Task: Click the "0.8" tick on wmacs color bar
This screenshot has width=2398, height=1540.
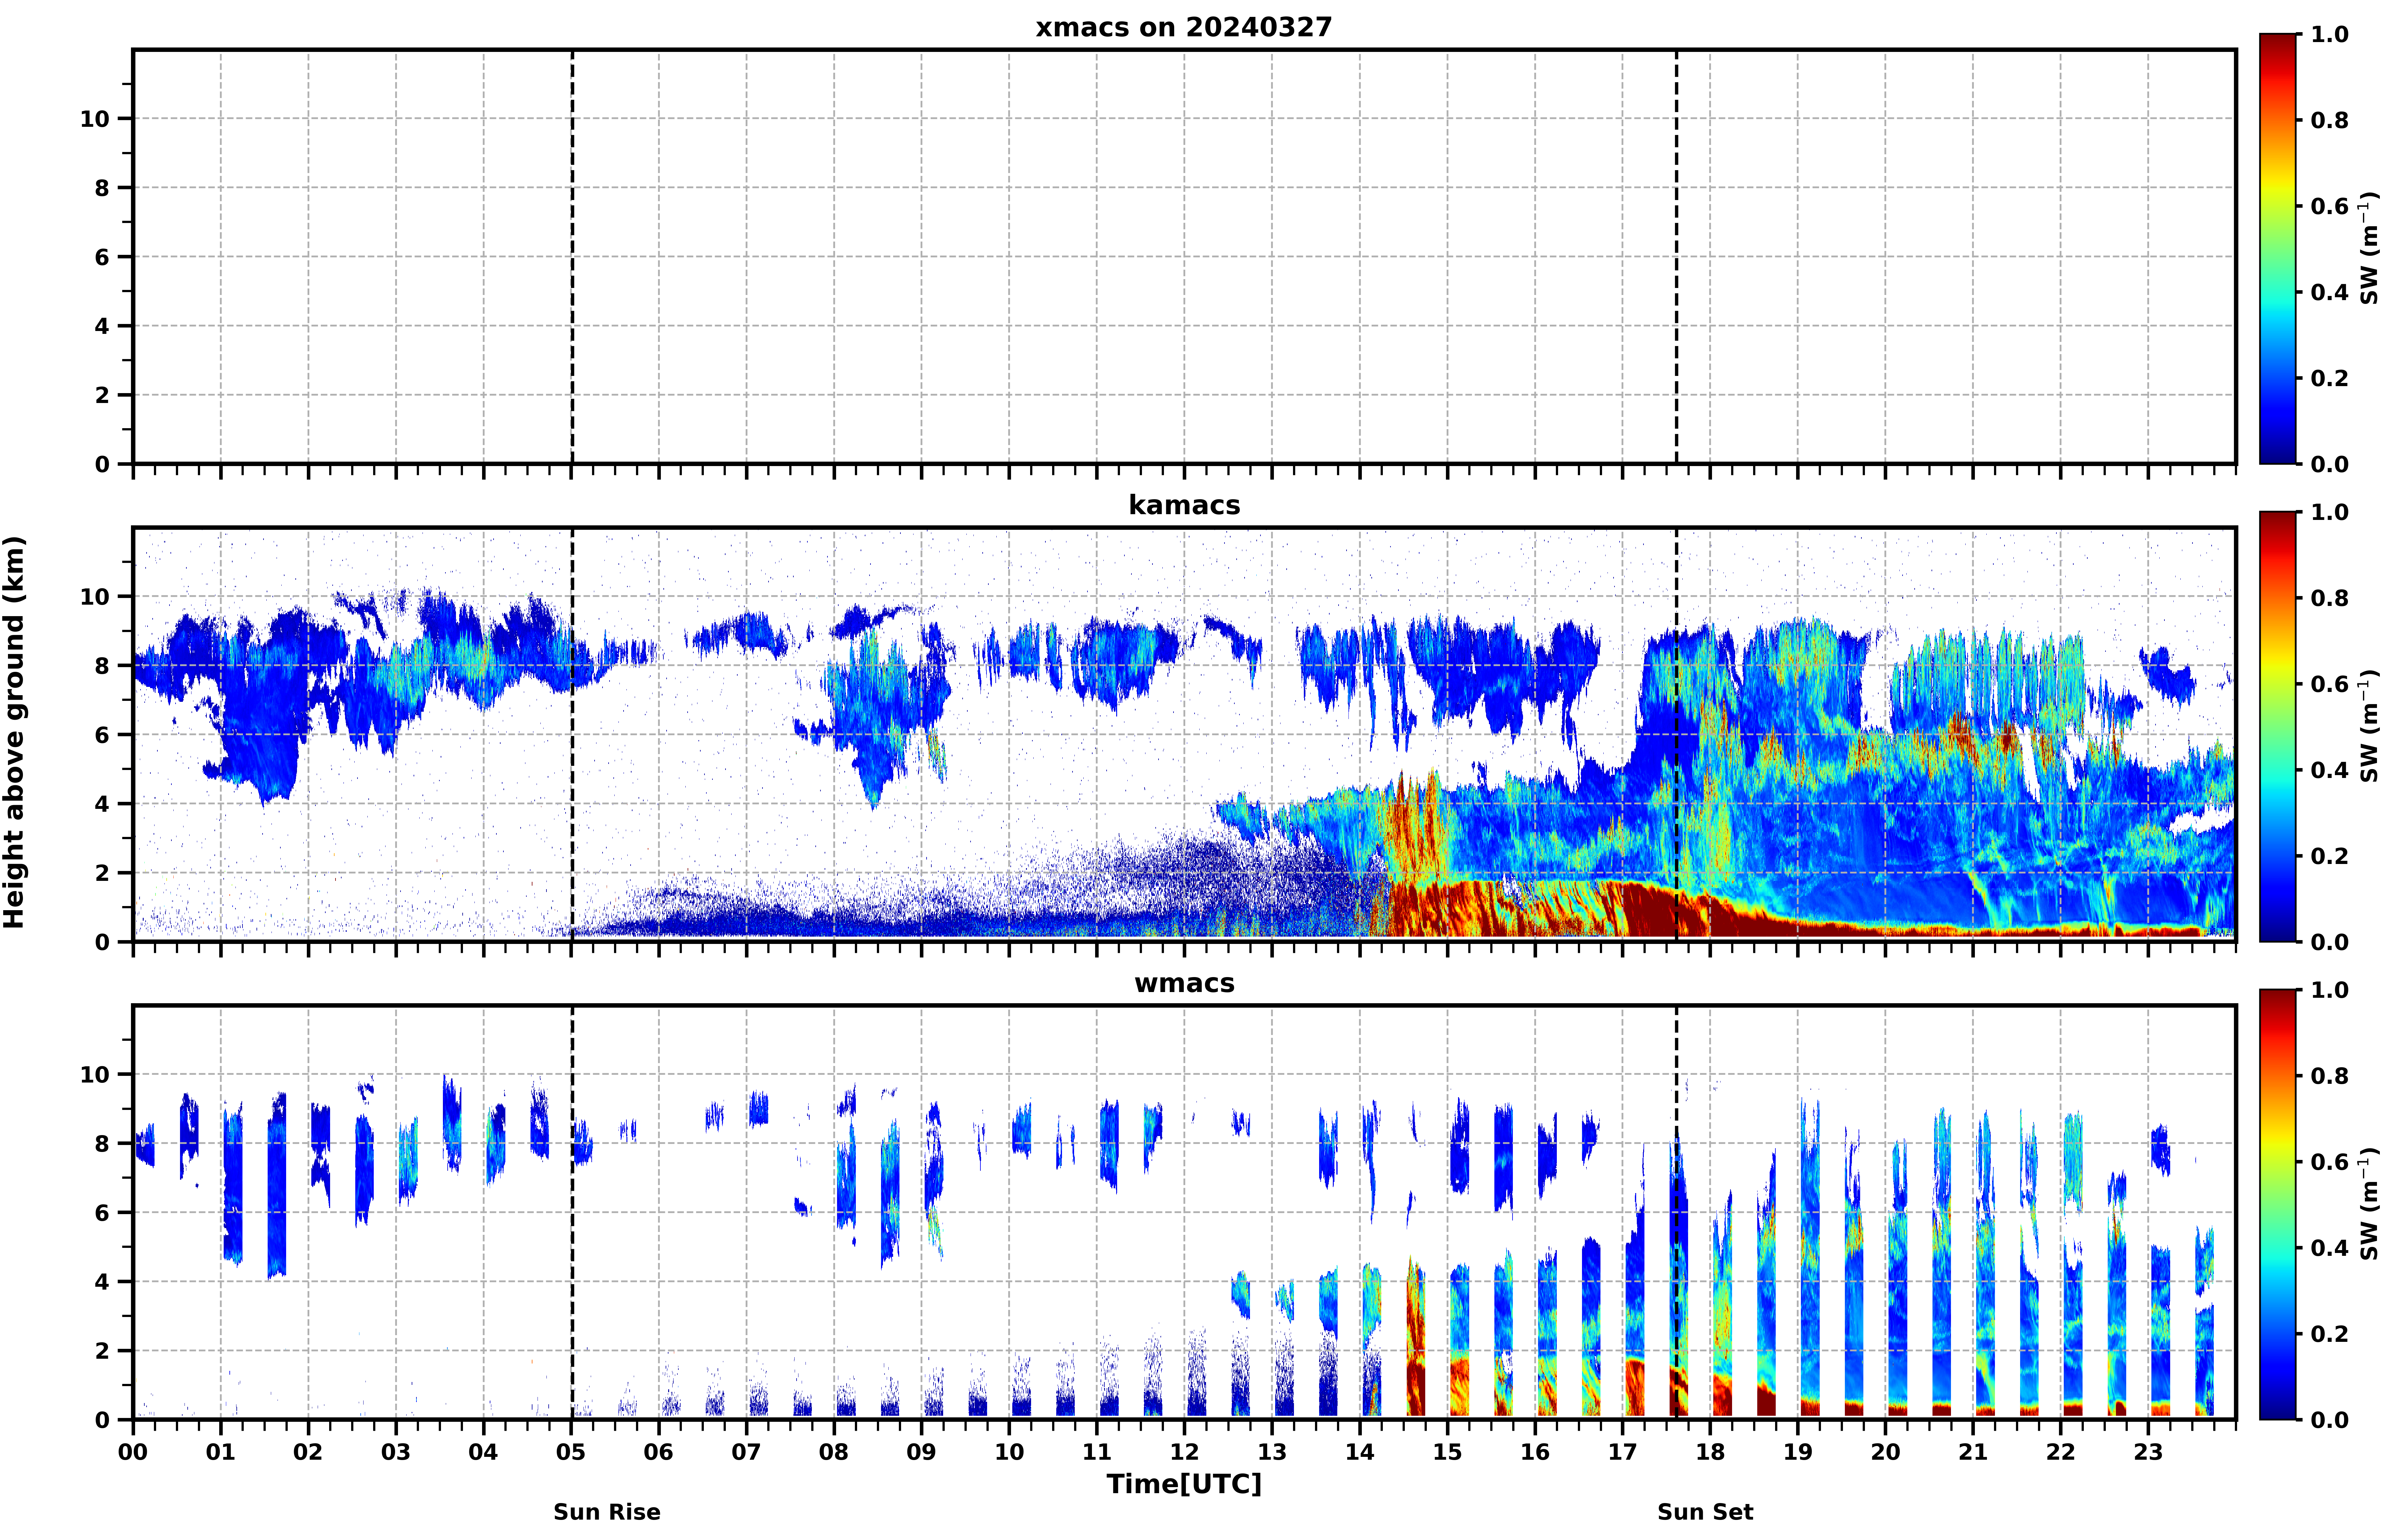Action: (x=2330, y=1076)
